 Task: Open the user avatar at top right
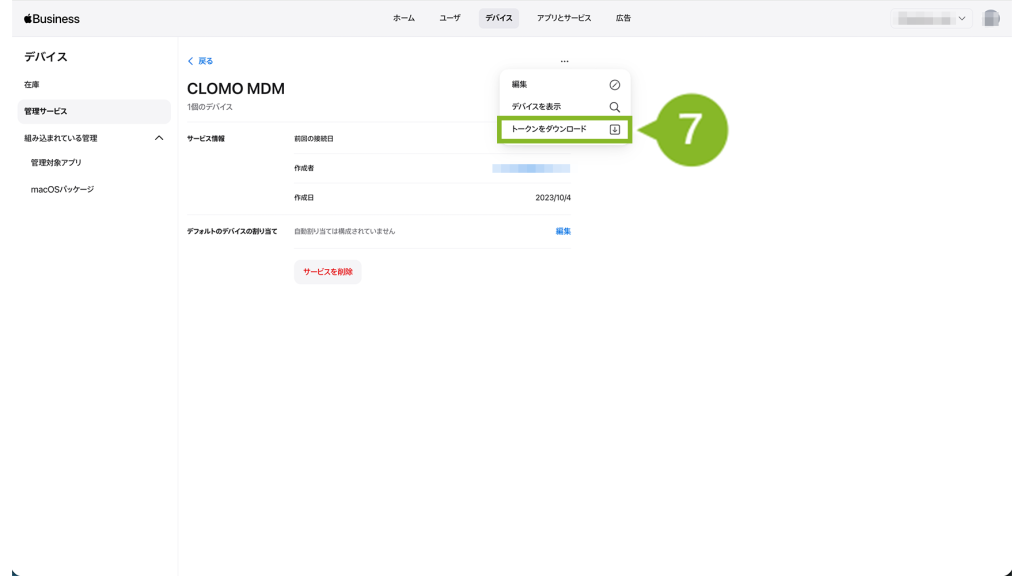[x=990, y=19]
